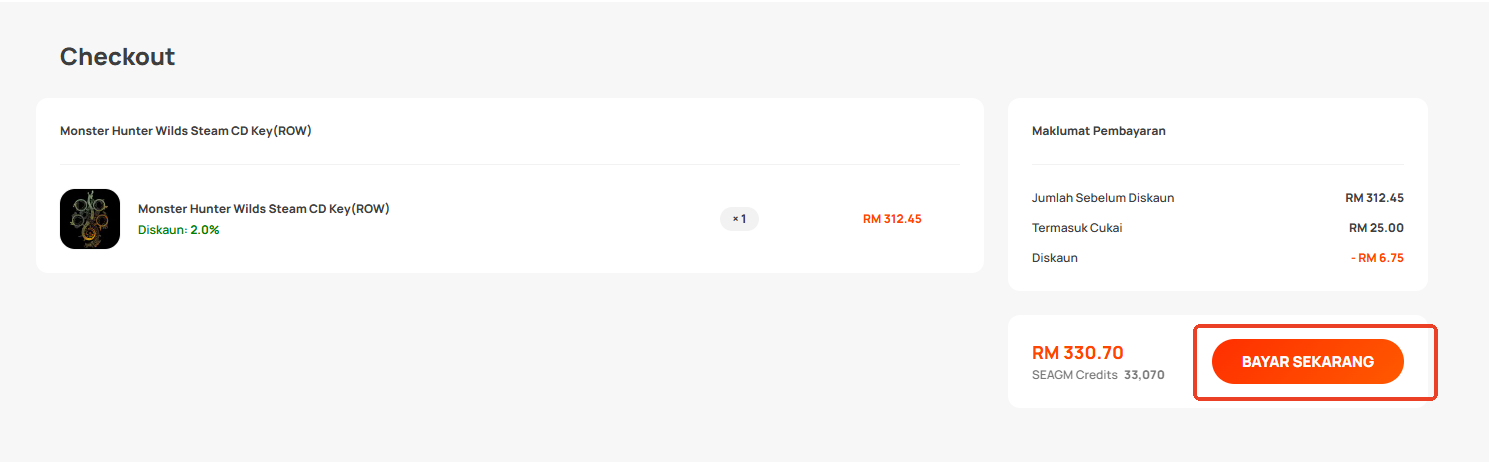Click the Termasuk Cukai row label
Viewport: 1489px width, 462px height.
(x=1077, y=228)
